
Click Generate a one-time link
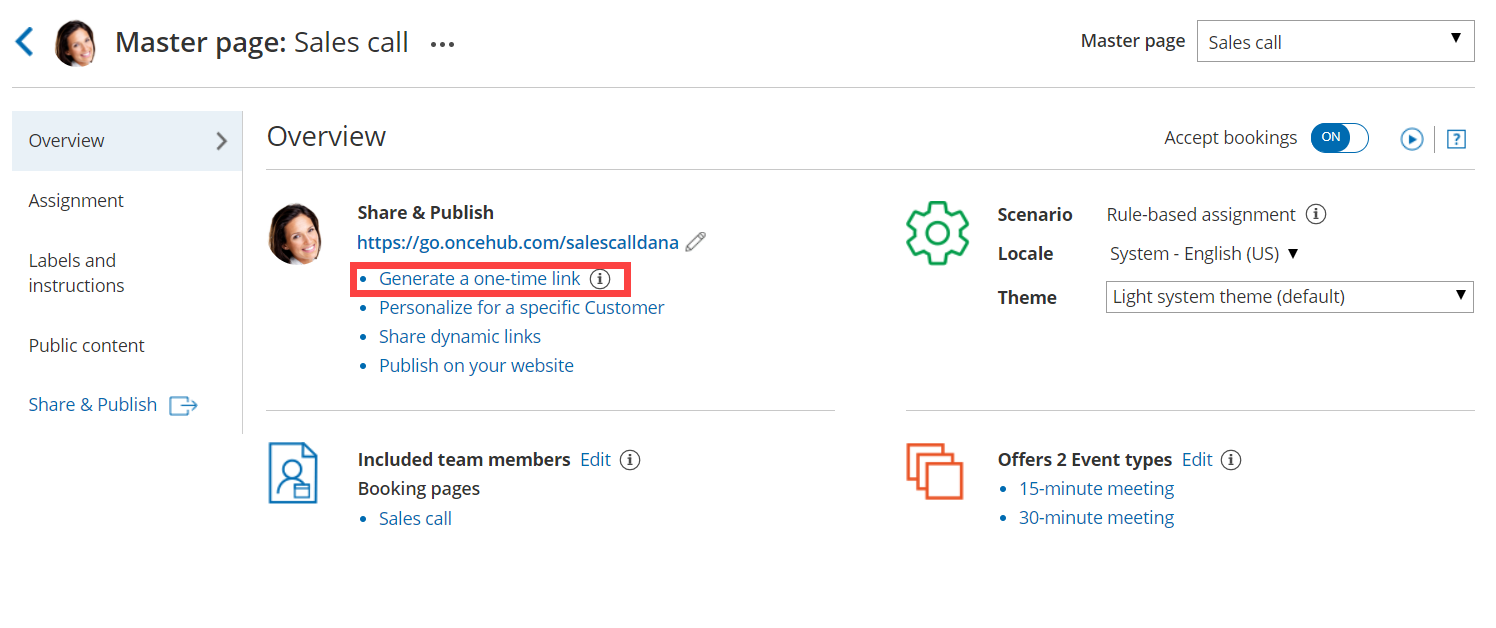pyautogui.click(x=479, y=279)
